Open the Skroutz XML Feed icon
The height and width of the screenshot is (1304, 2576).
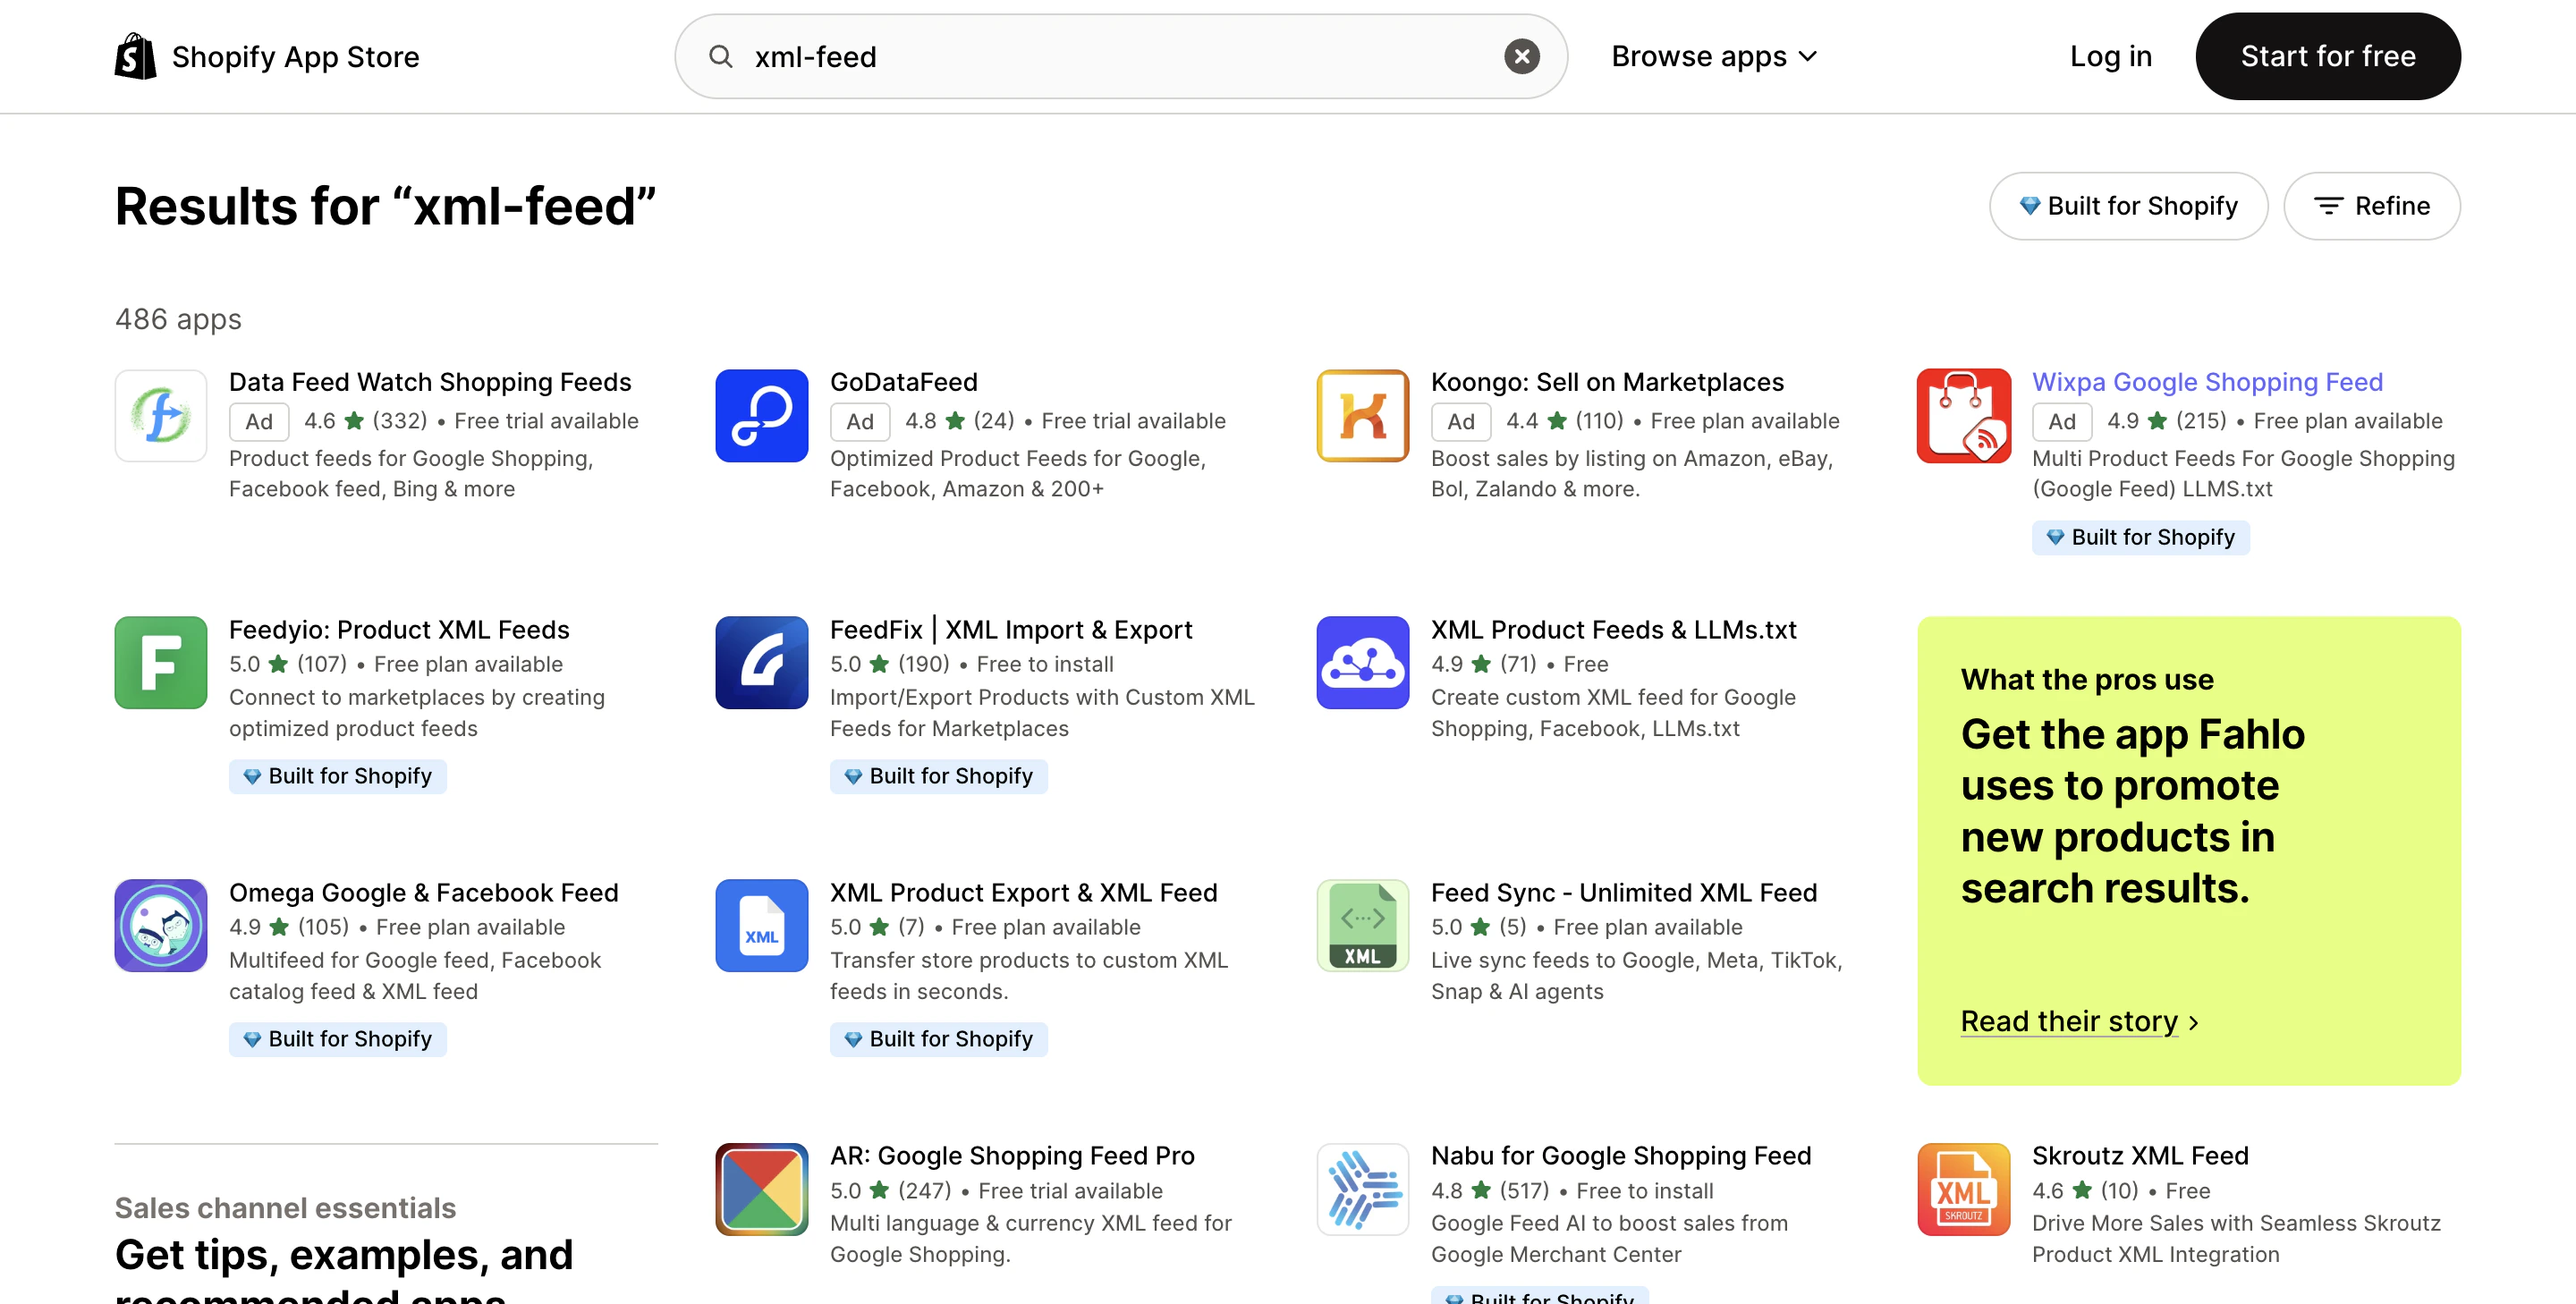[x=1963, y=1189]
